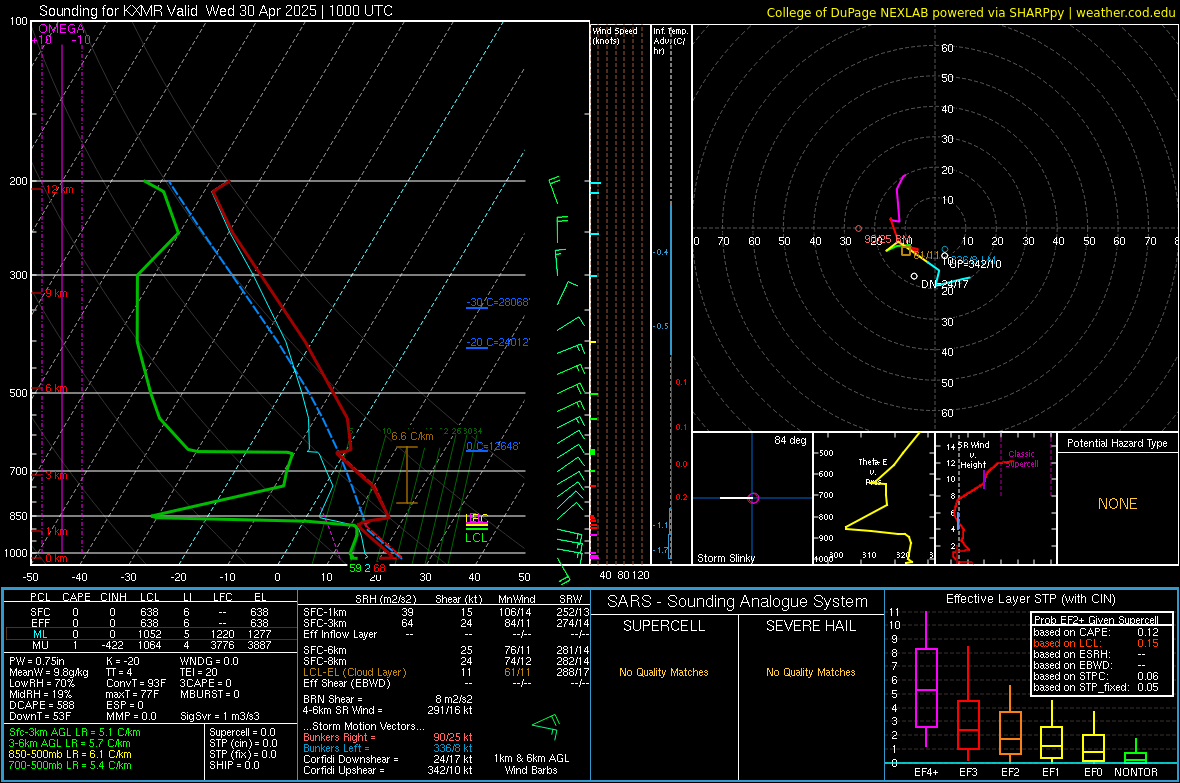
Task: Select the MU parcel row
Action: coord(150,645)
